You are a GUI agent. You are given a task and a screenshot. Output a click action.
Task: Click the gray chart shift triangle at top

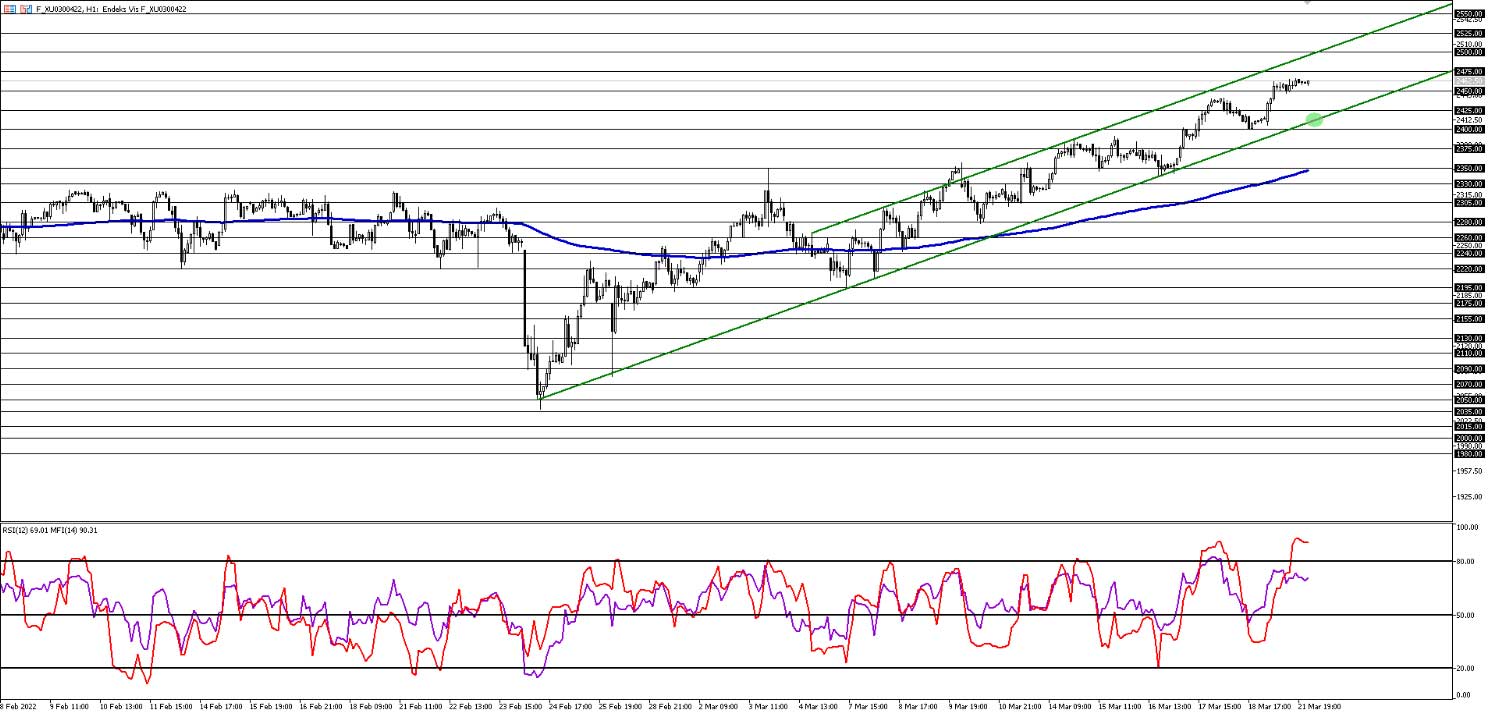tap(1307, 3)
